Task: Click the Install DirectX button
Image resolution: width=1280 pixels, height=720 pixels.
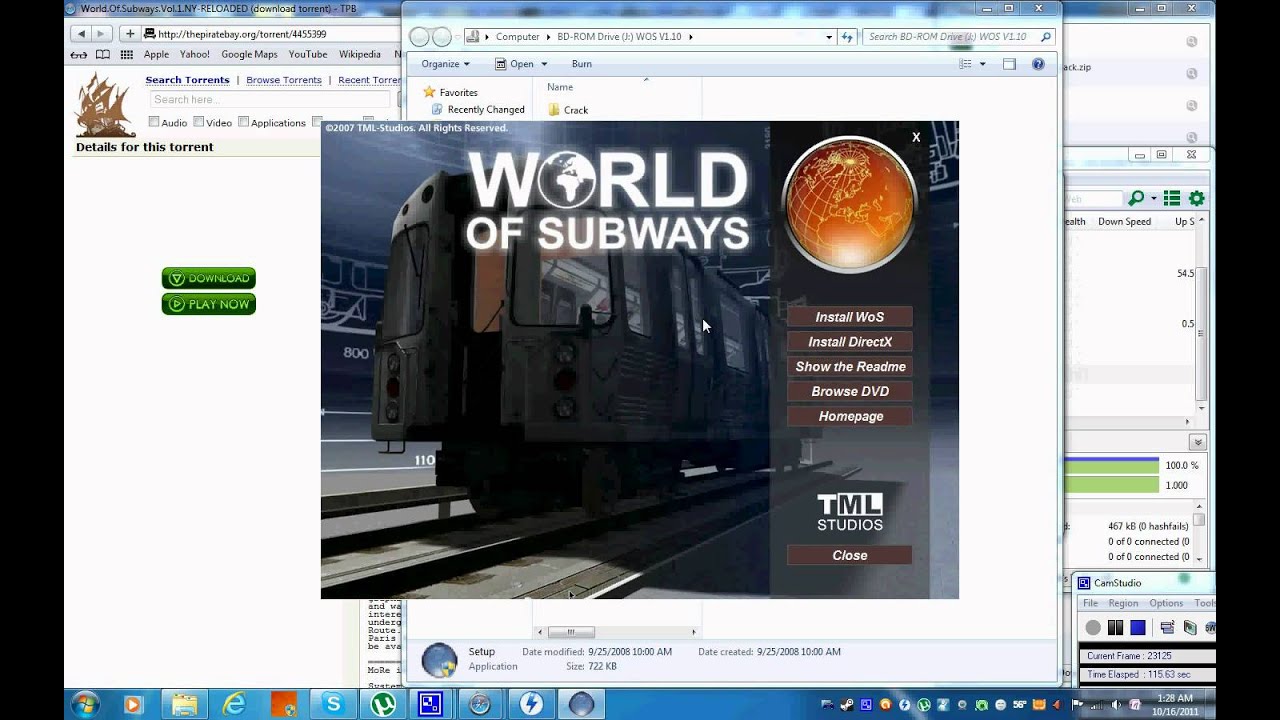Action: tap(849, 342)
